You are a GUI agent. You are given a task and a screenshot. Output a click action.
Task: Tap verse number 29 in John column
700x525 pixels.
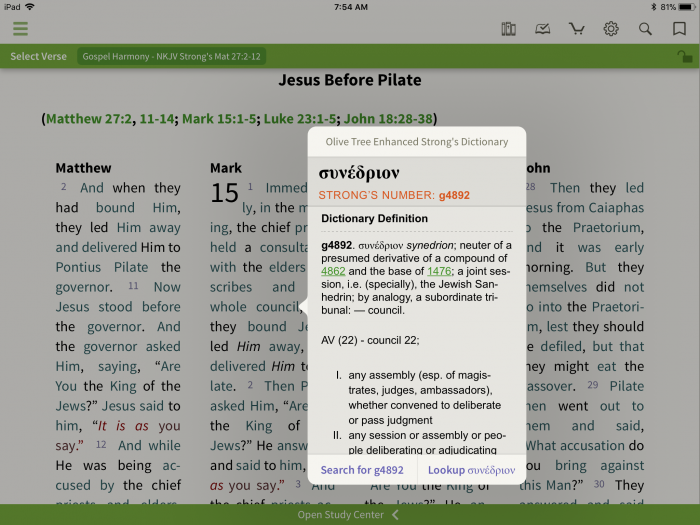coord(593,385)
